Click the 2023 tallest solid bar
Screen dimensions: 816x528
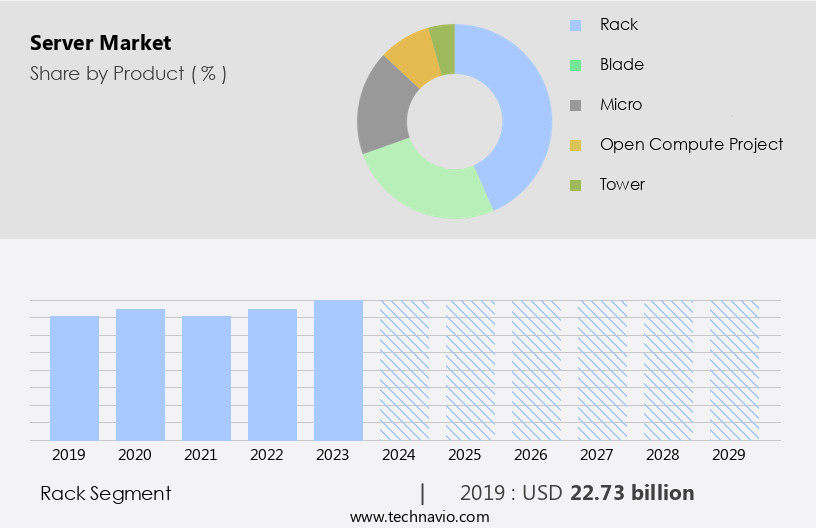(x=338, y=370)
